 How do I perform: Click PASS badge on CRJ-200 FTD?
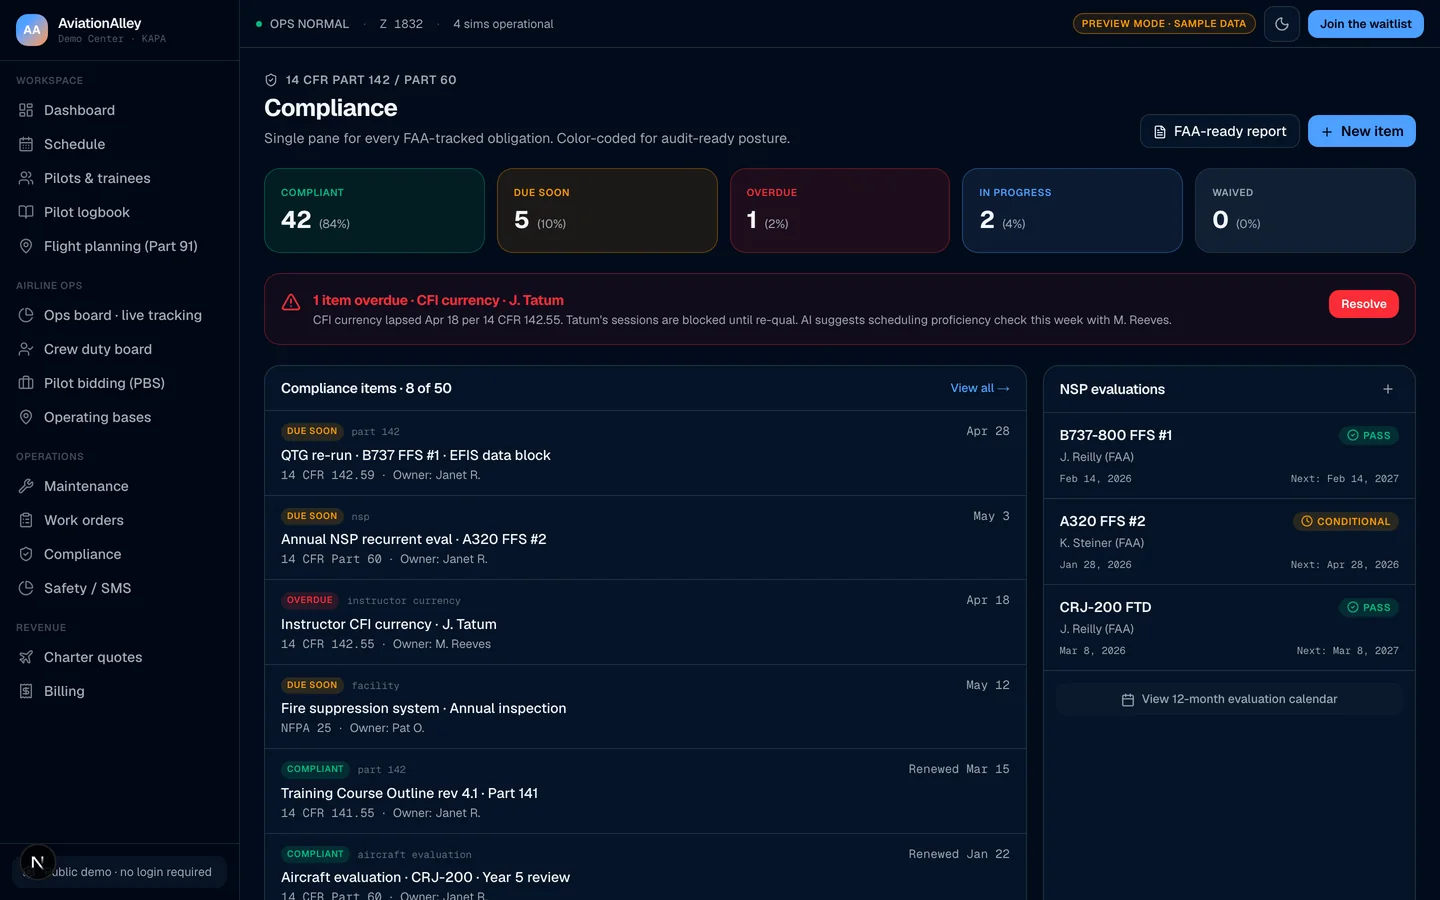pyautogui.click(x=1368, y=607)
